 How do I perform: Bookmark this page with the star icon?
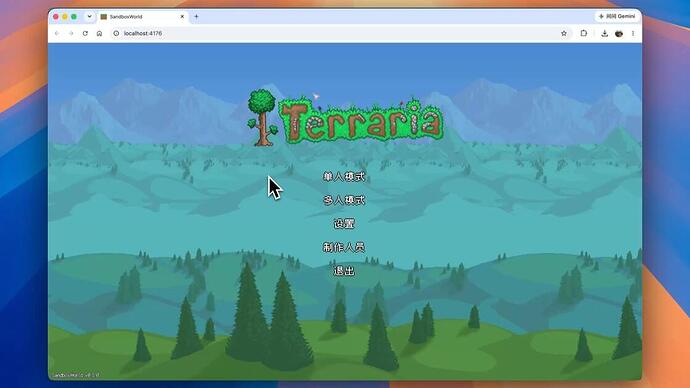click(564, 33)
